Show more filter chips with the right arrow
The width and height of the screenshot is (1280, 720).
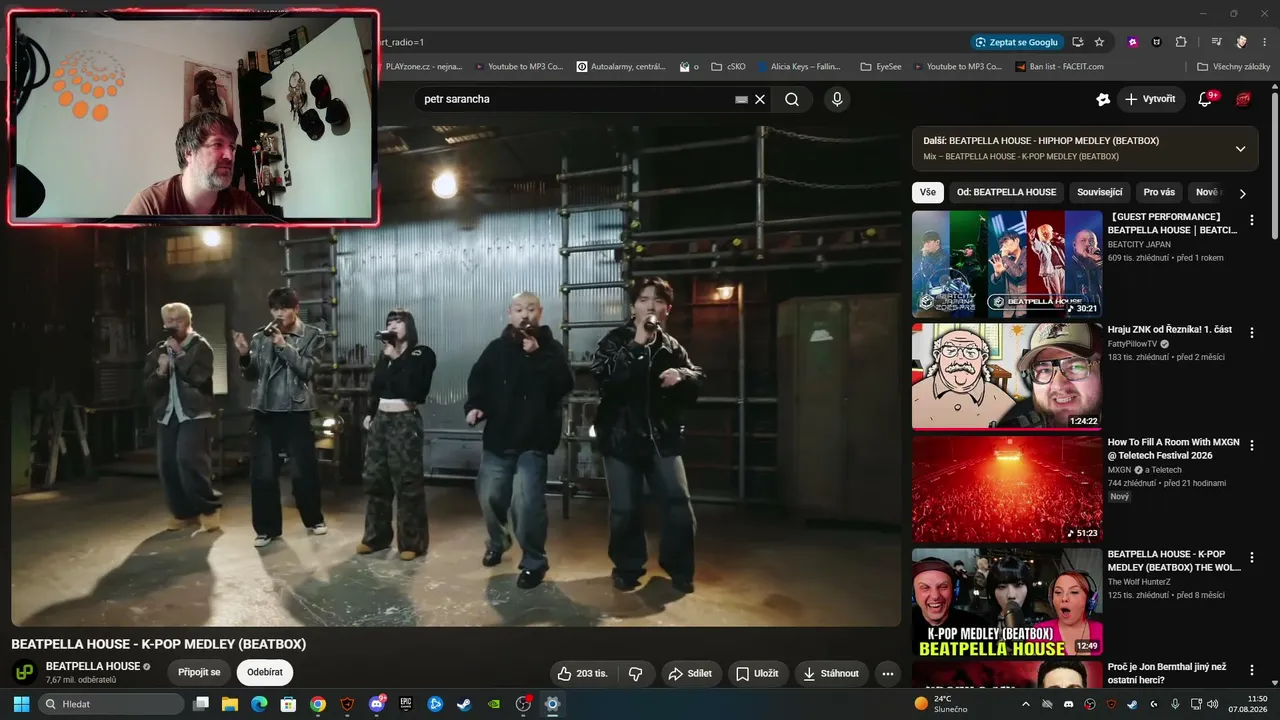(1243, 193)
